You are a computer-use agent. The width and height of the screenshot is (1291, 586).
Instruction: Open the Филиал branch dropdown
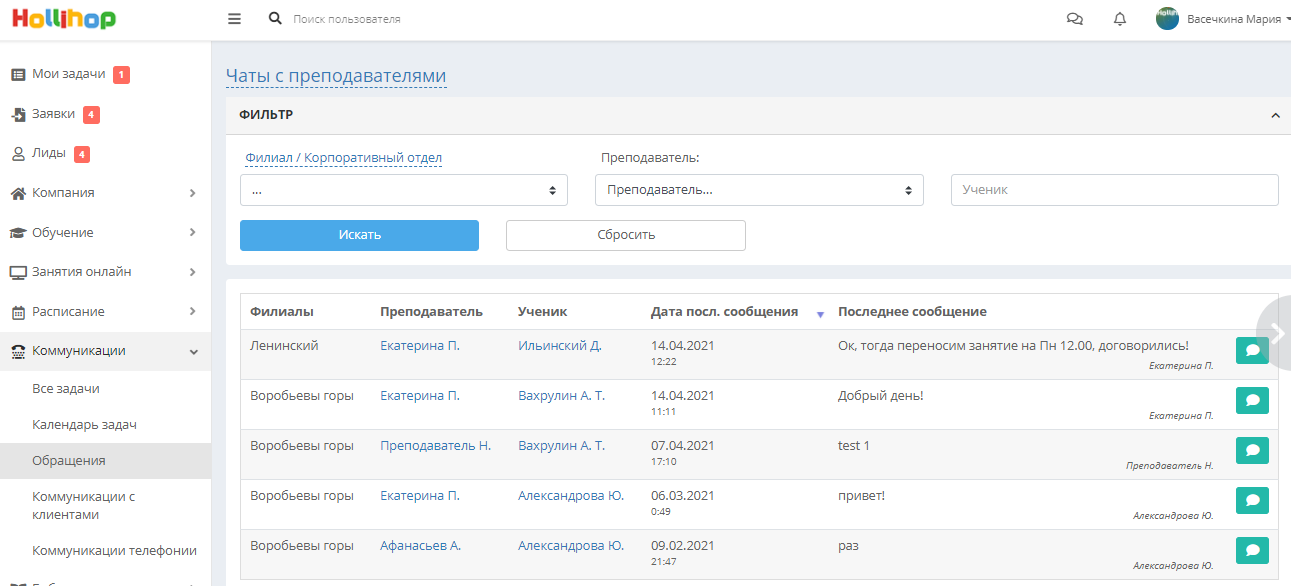pyautogui.click(x=404, y=190)
